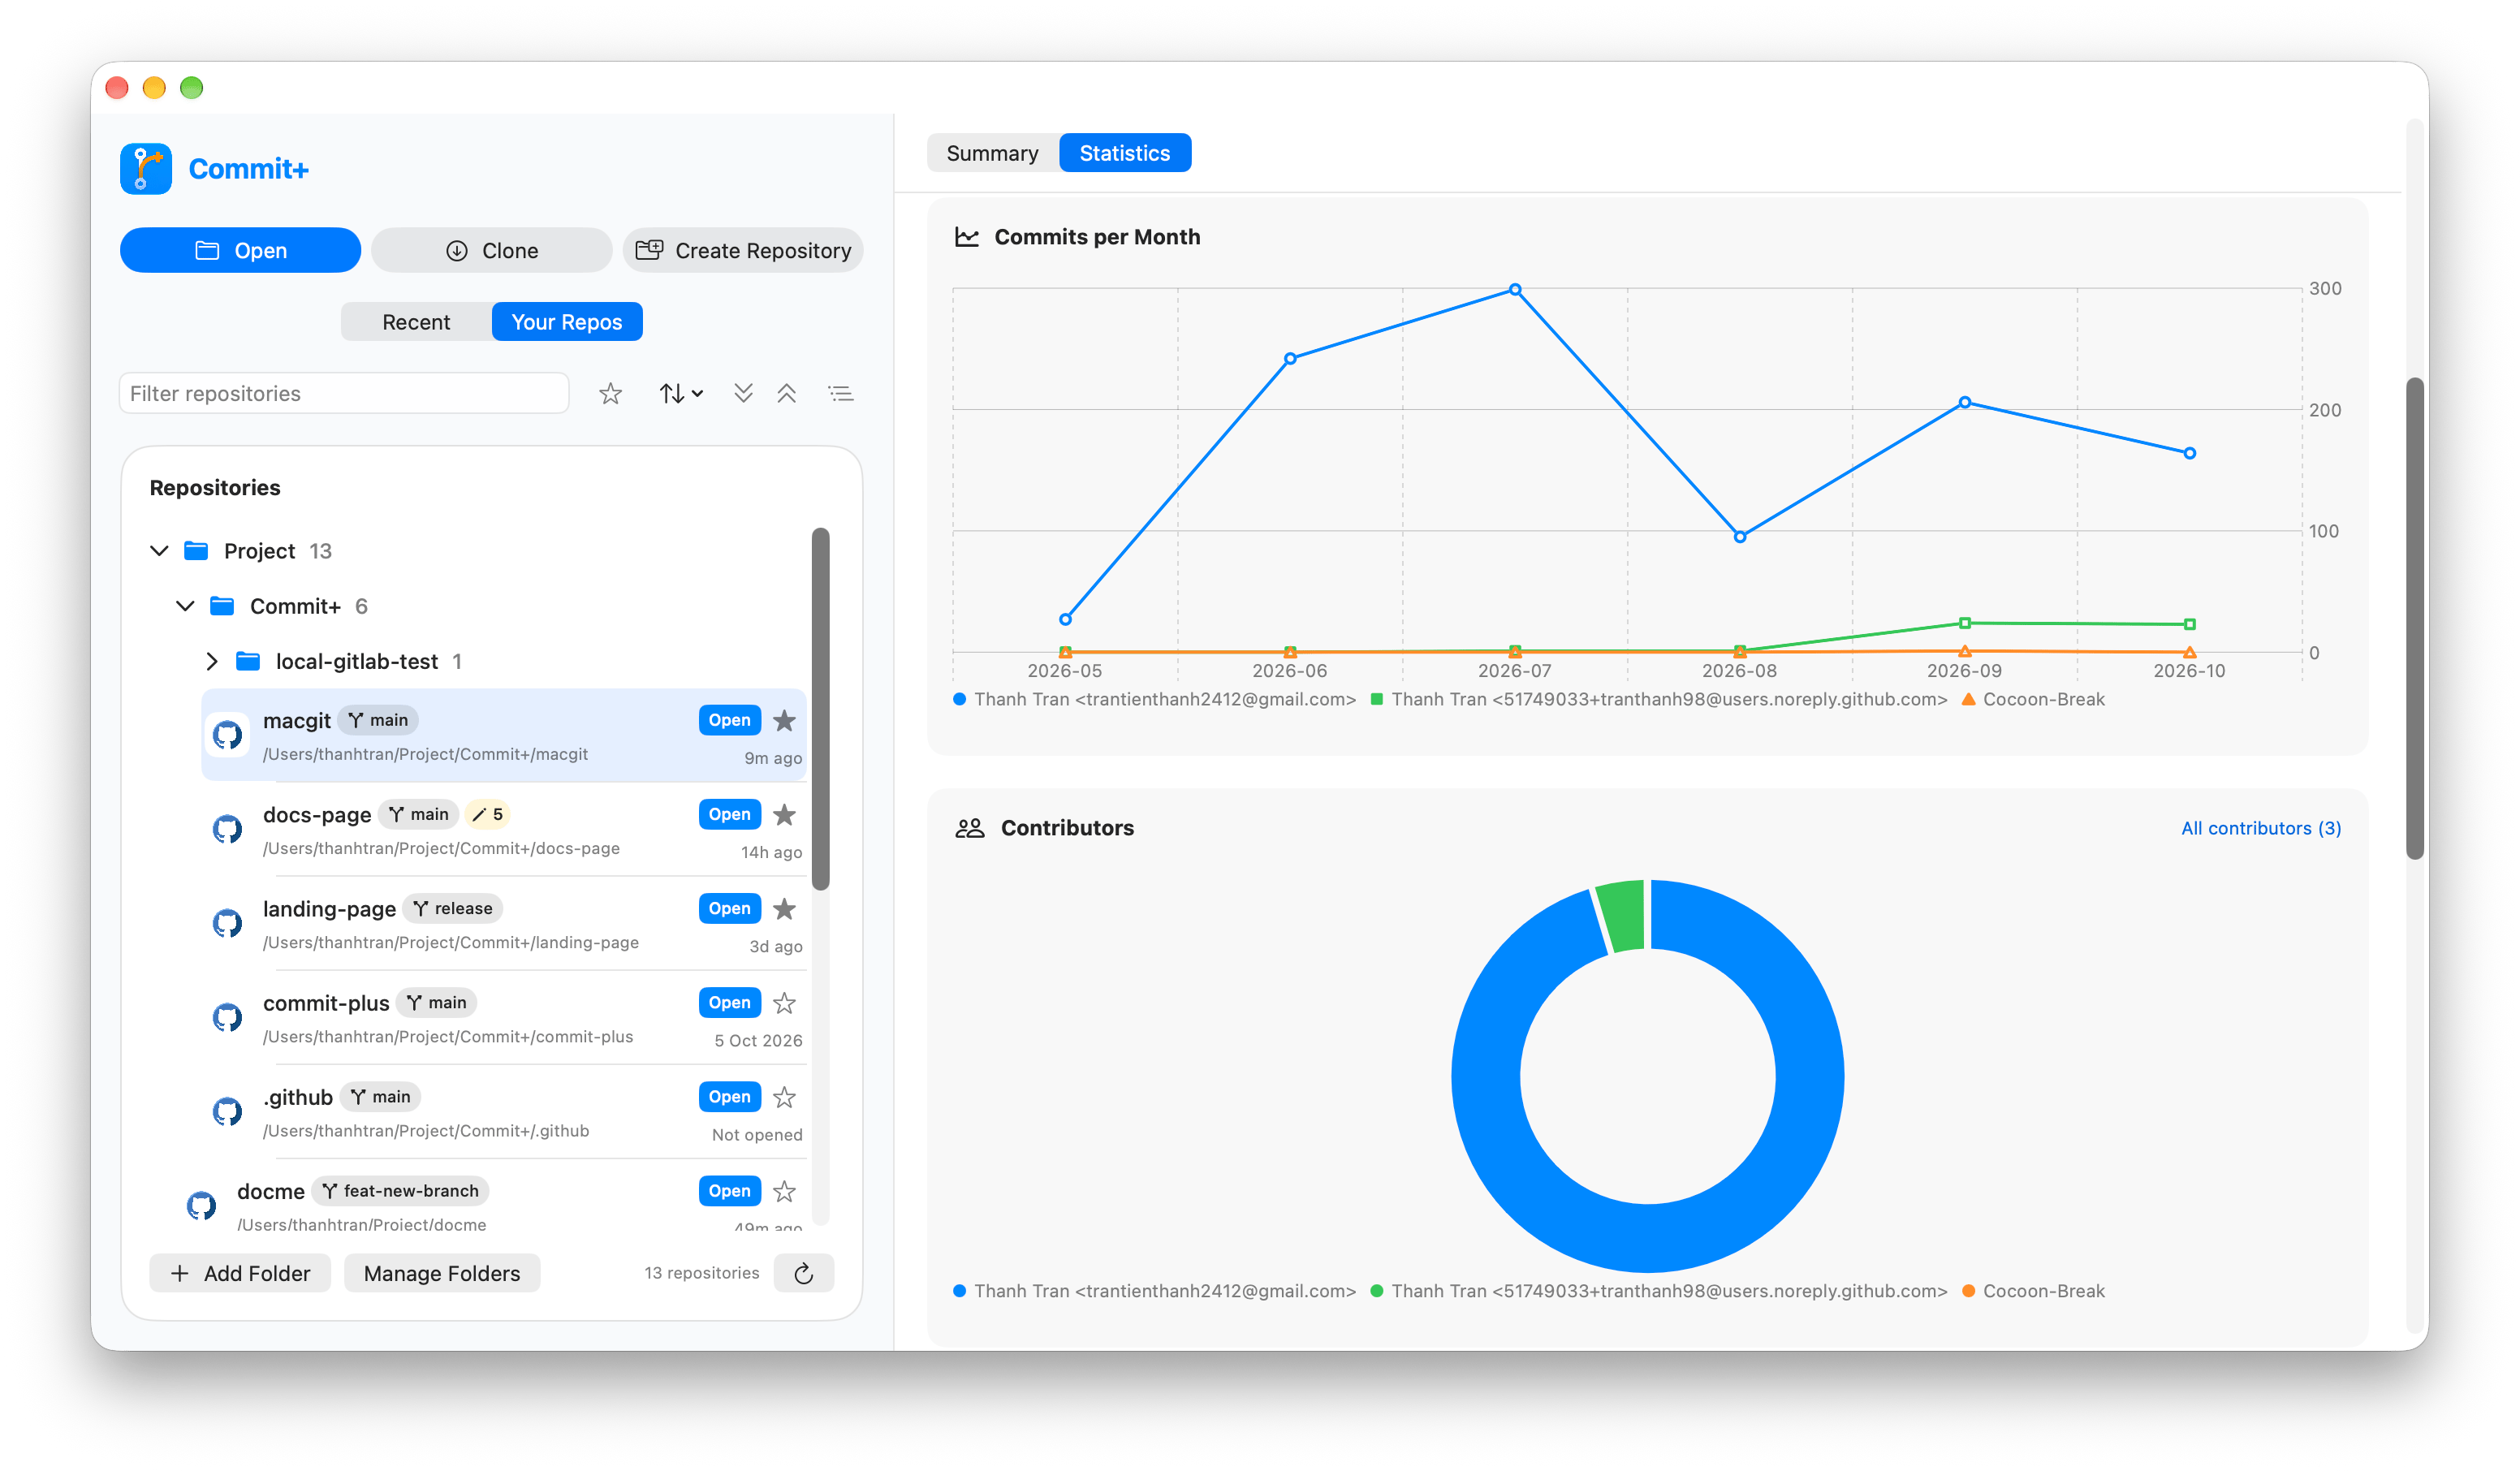Select the main branch badge of macgit
Image resolution: width=2520 pixels, height=1471 pixels.
point(378,720)
